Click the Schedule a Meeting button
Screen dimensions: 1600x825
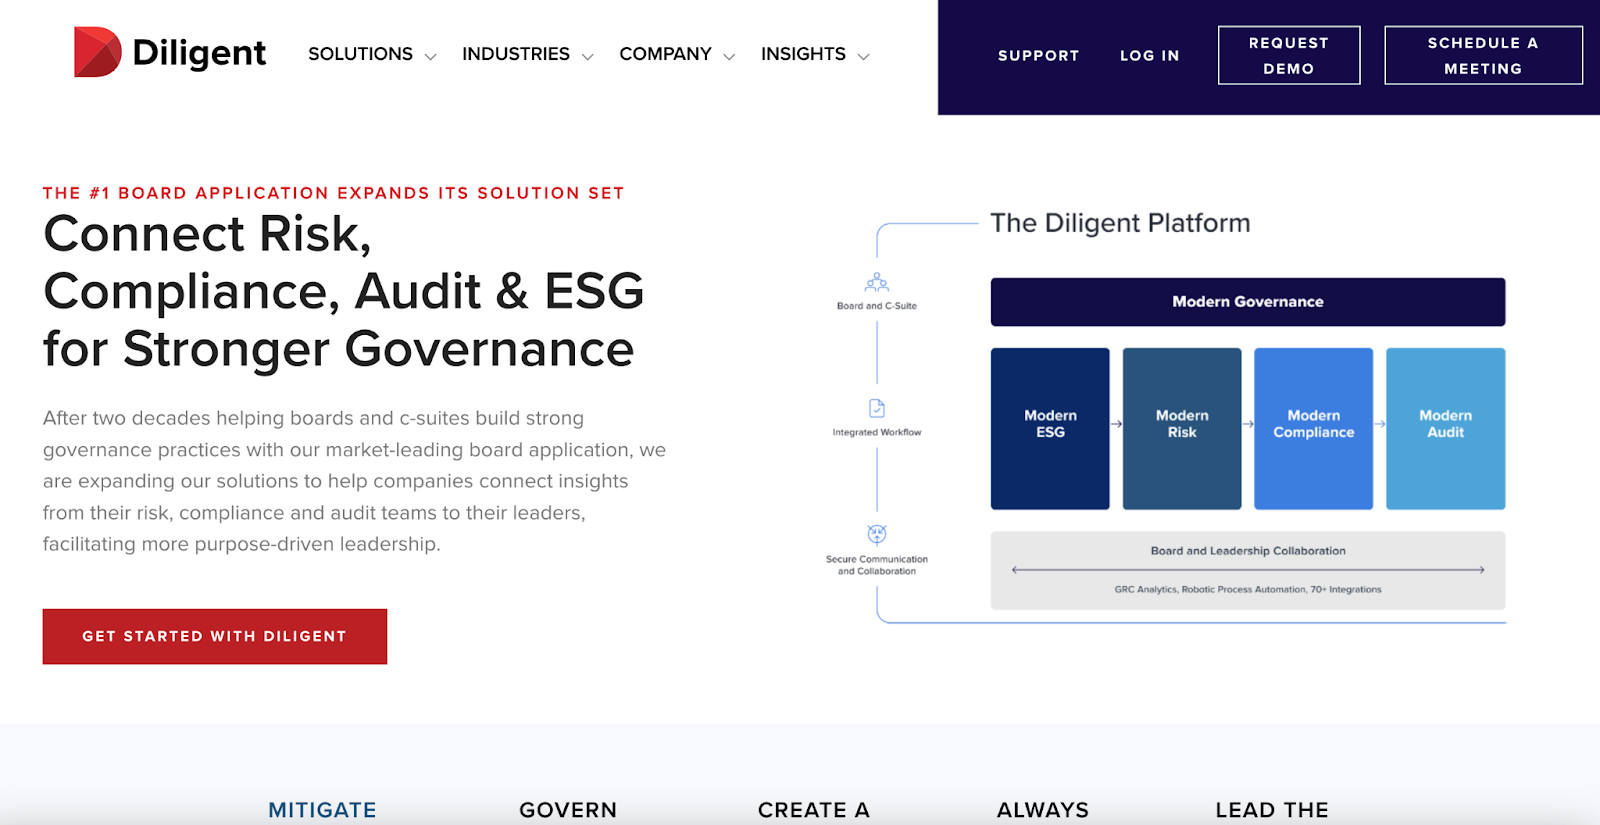coord(1483,55)
